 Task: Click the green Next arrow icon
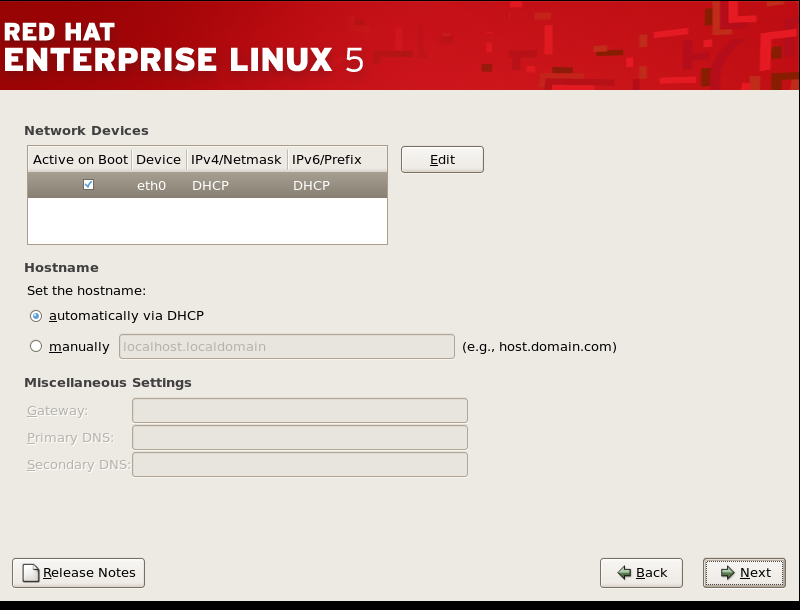[727, 572]
